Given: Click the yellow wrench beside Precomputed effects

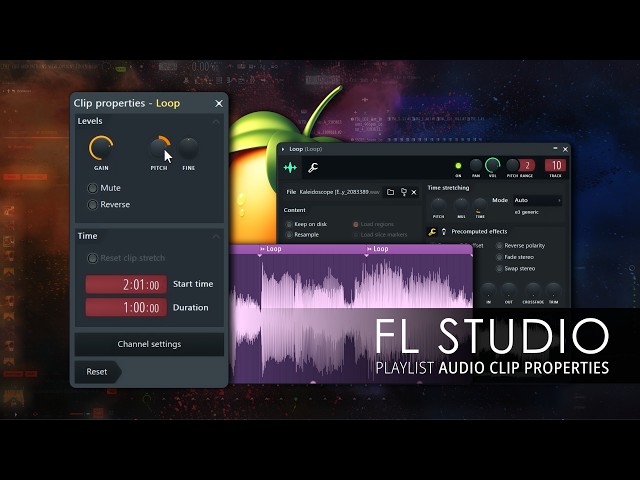Looking at the screenshot, I should (432, 232).
